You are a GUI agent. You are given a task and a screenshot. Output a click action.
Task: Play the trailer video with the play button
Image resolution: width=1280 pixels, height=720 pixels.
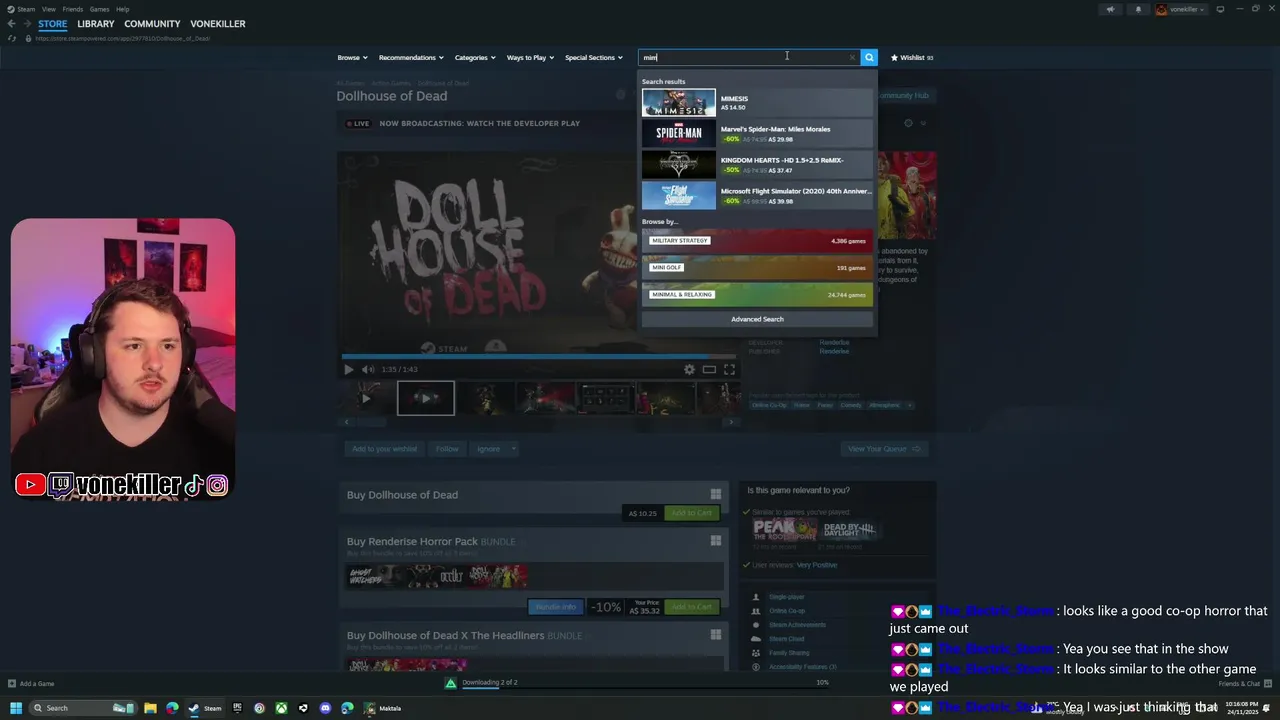[x=349, y=369]
